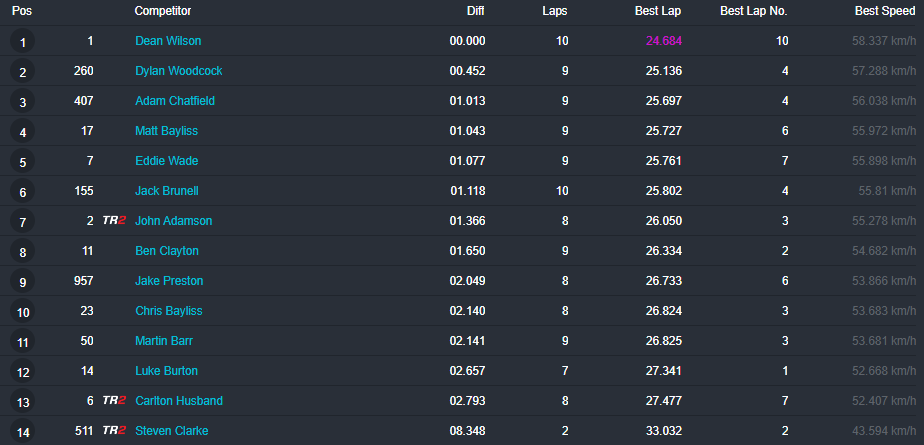Screen dimensions: 924x445
Task: Click the position 7 circle badge
Action: (x=22, y=222)
